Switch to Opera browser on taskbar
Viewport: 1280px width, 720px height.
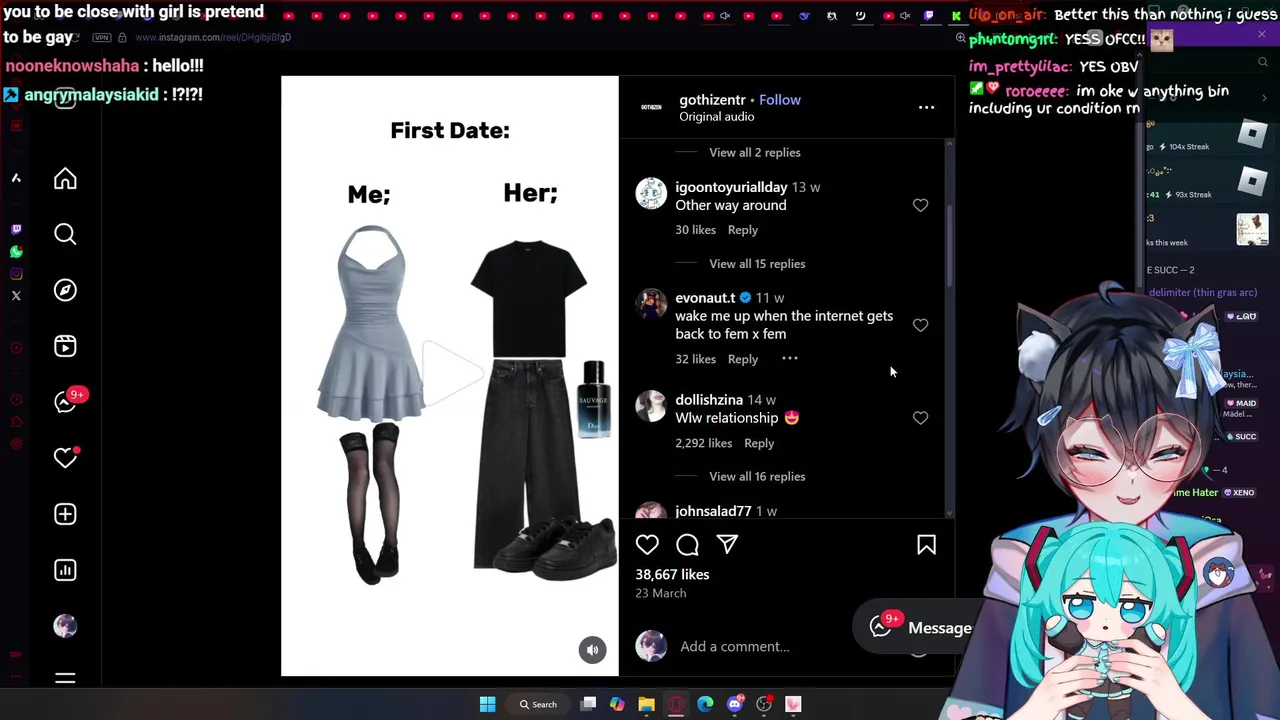point(676,704)
